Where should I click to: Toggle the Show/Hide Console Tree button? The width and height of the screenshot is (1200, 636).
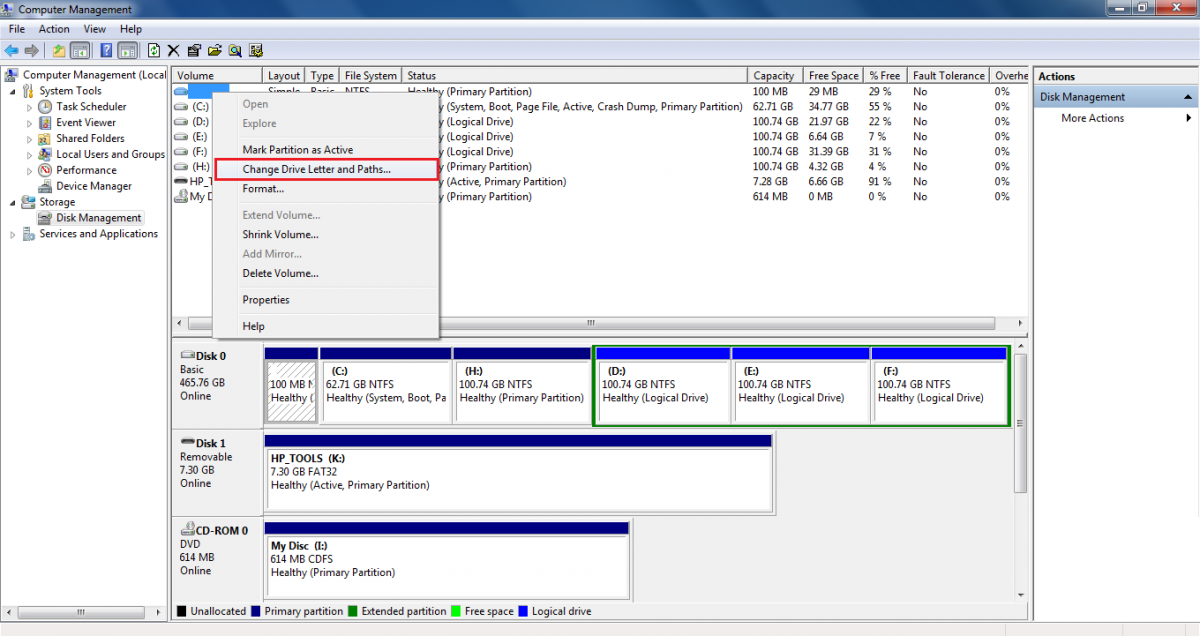point(81,50)
